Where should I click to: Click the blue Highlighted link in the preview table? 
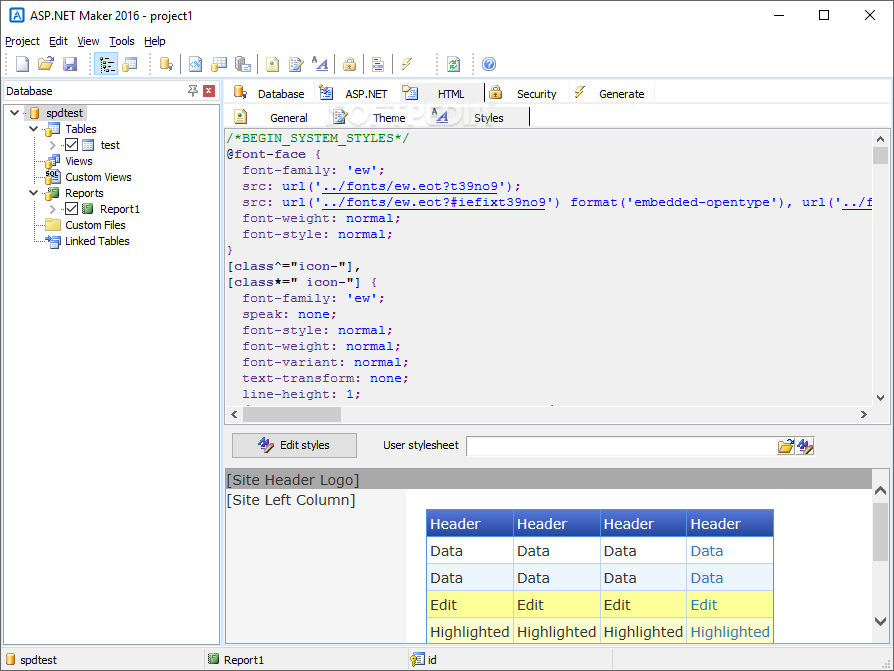point(730,632)
